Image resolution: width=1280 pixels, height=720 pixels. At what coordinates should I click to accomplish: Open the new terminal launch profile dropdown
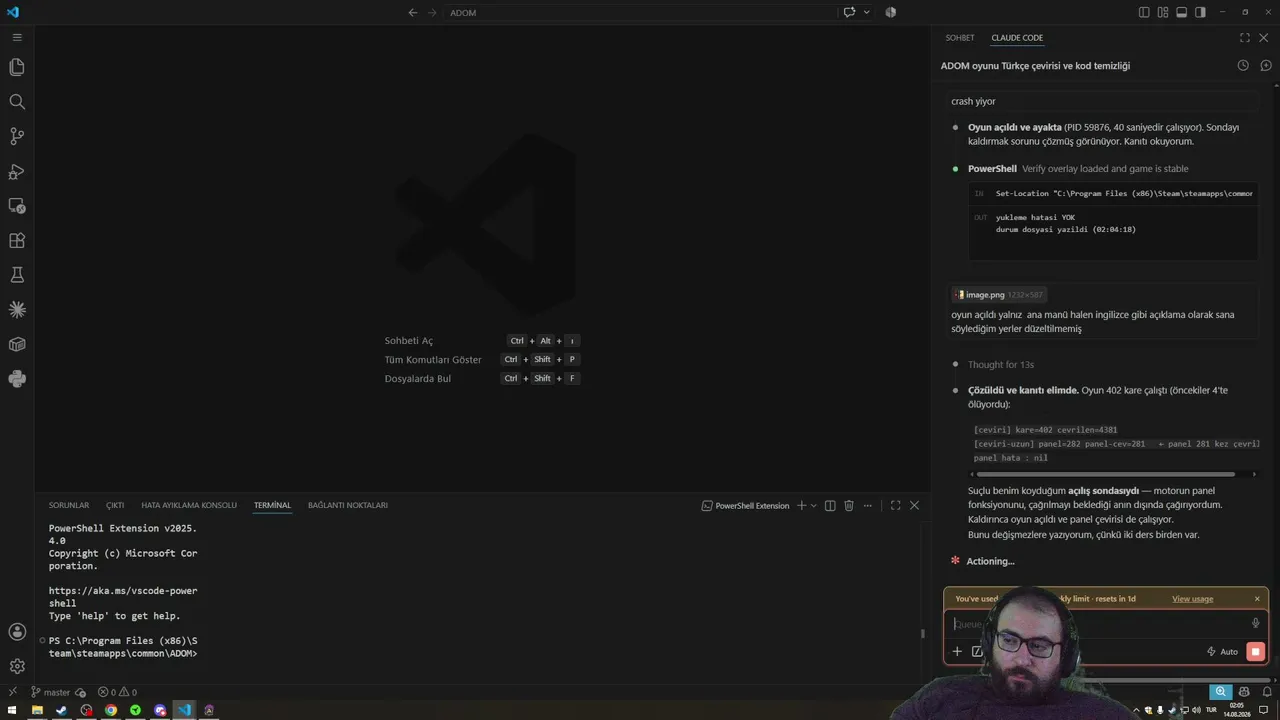814,506
